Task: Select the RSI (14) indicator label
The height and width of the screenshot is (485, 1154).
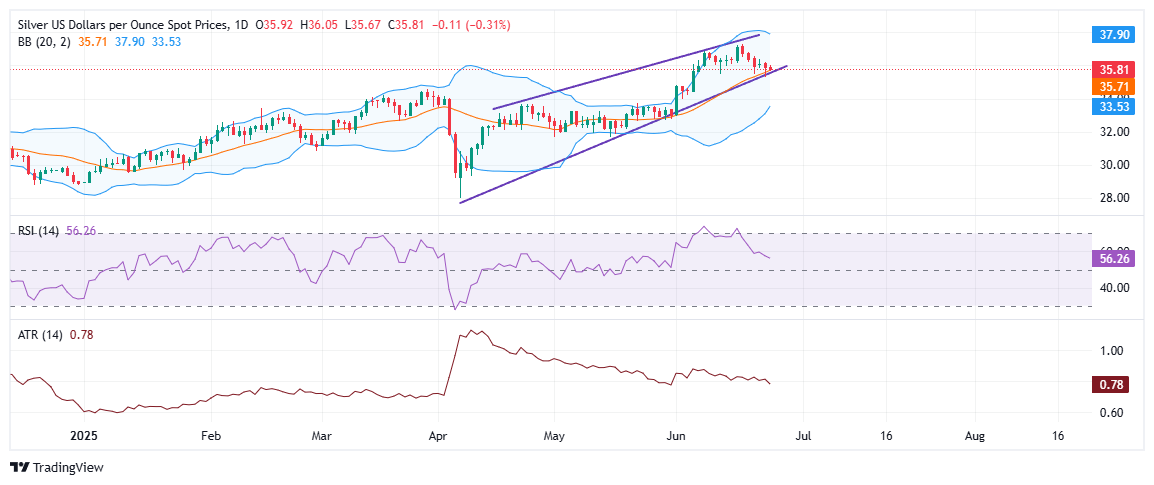Action: click(30, 229)
